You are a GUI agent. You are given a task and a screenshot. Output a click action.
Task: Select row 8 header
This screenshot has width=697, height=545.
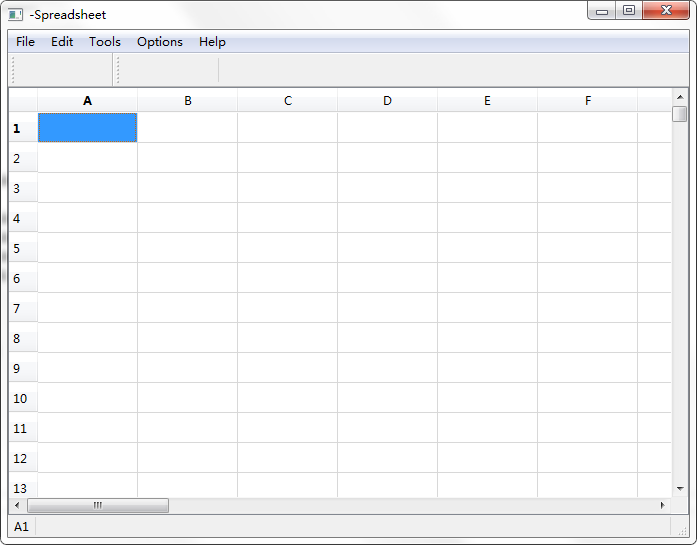point(23,338)
